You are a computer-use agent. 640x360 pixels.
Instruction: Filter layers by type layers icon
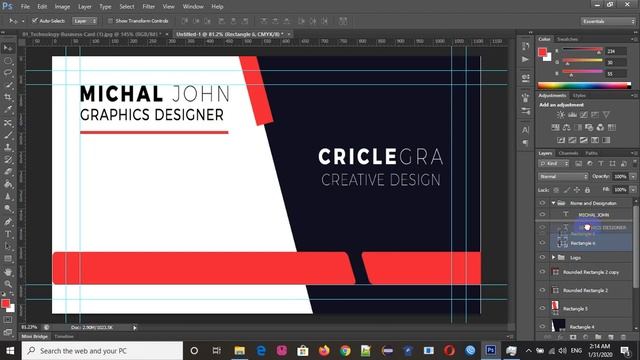[601, 163]
